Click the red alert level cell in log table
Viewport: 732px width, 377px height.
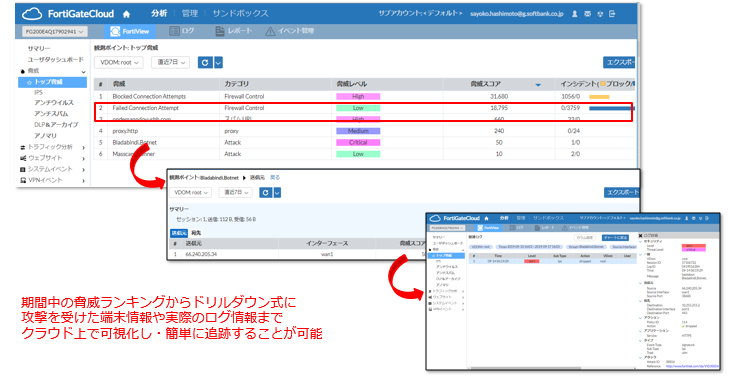click(x=531, y=261)
